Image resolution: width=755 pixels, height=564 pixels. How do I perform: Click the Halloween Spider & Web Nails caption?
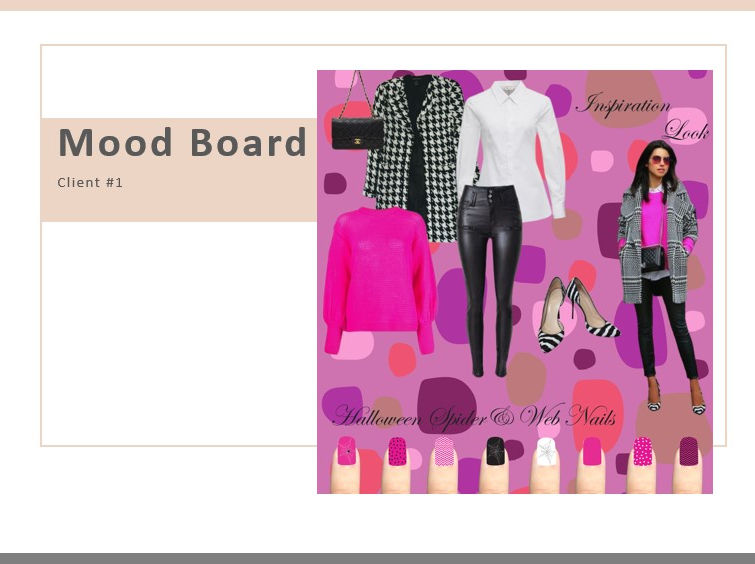(474, 416)
